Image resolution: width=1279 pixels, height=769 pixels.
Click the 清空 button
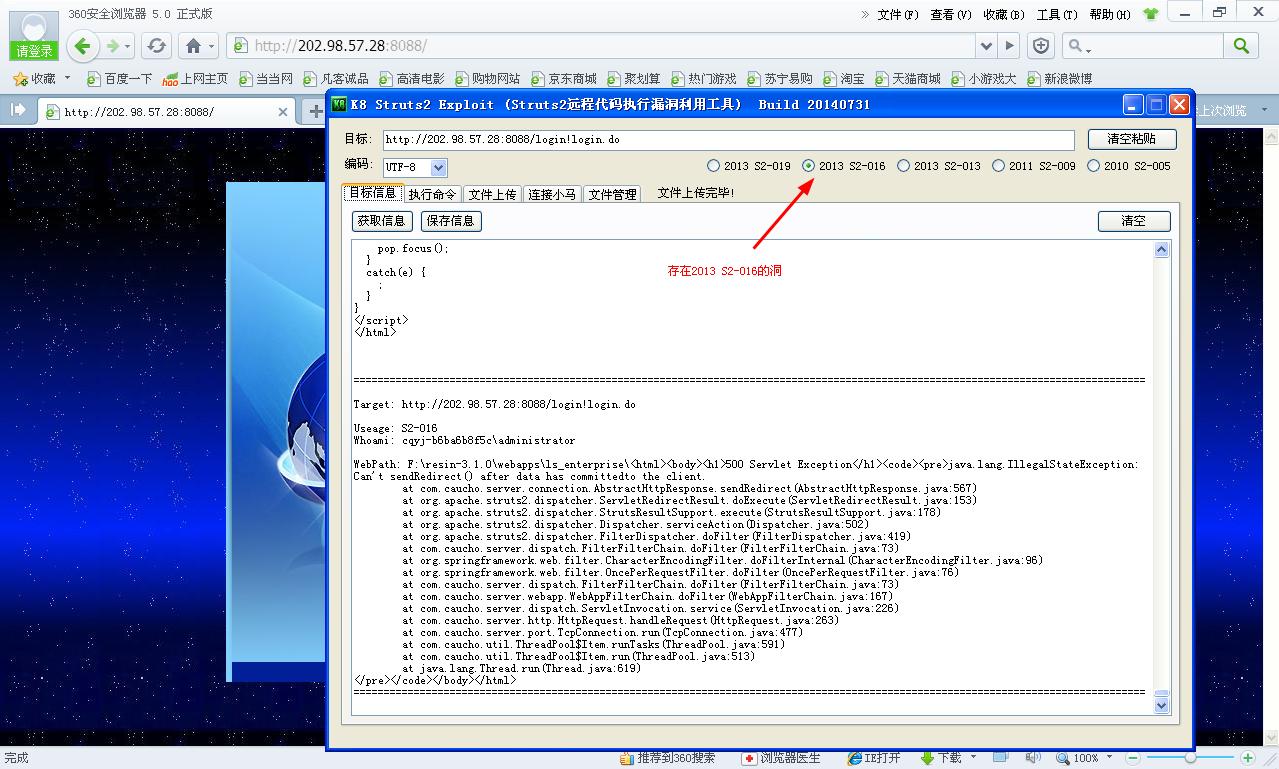click(1134, 221)
